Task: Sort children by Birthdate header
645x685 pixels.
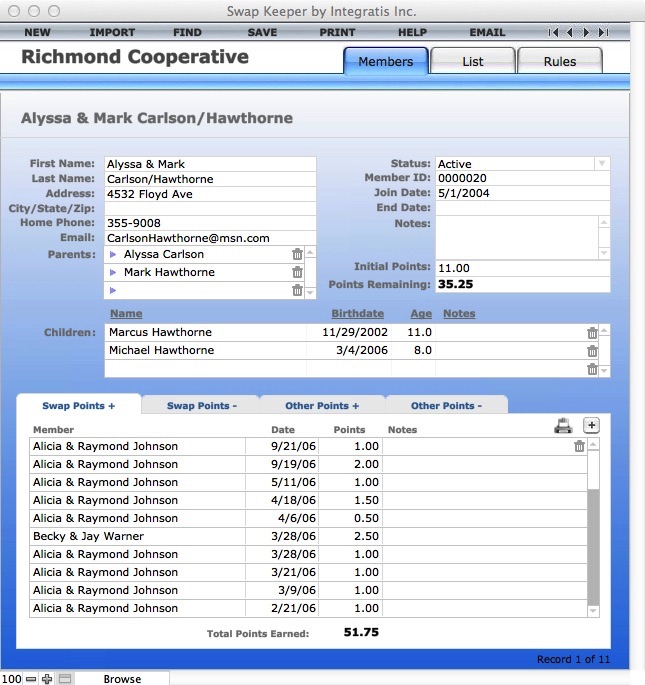Action: [357, 313]
